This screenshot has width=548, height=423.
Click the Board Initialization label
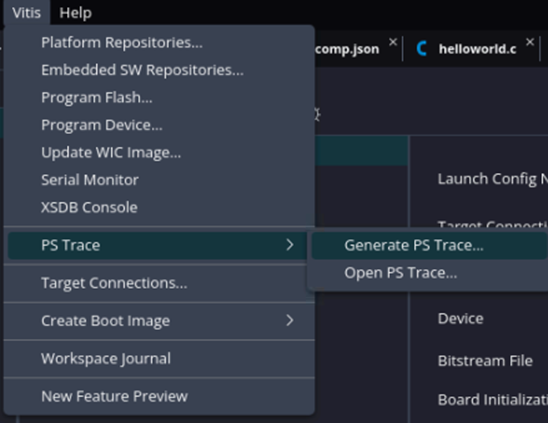click(493, 400)
